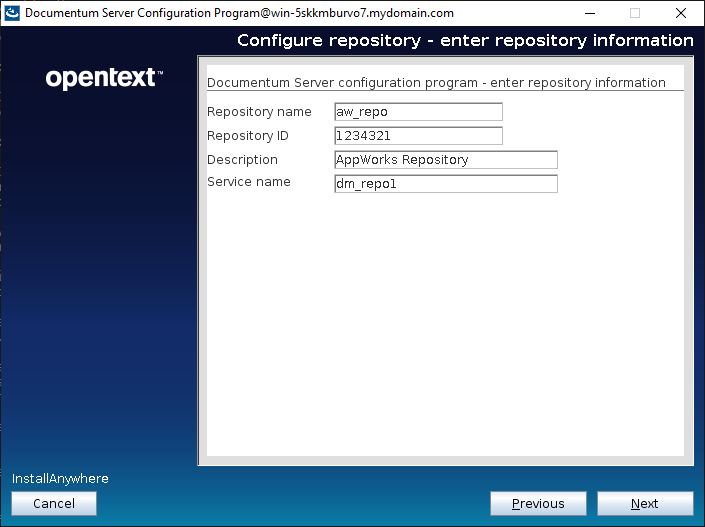Viewport: 705px width, 527px height.
Task: Click the Service name label
Action: coord(248,182)
